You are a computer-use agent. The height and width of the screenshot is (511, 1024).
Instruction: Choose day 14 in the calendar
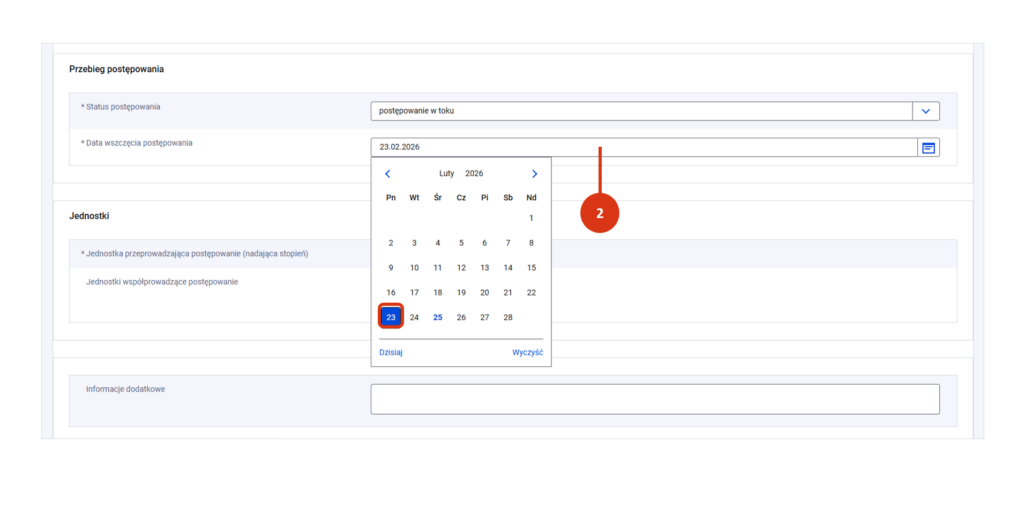point(508,268)
